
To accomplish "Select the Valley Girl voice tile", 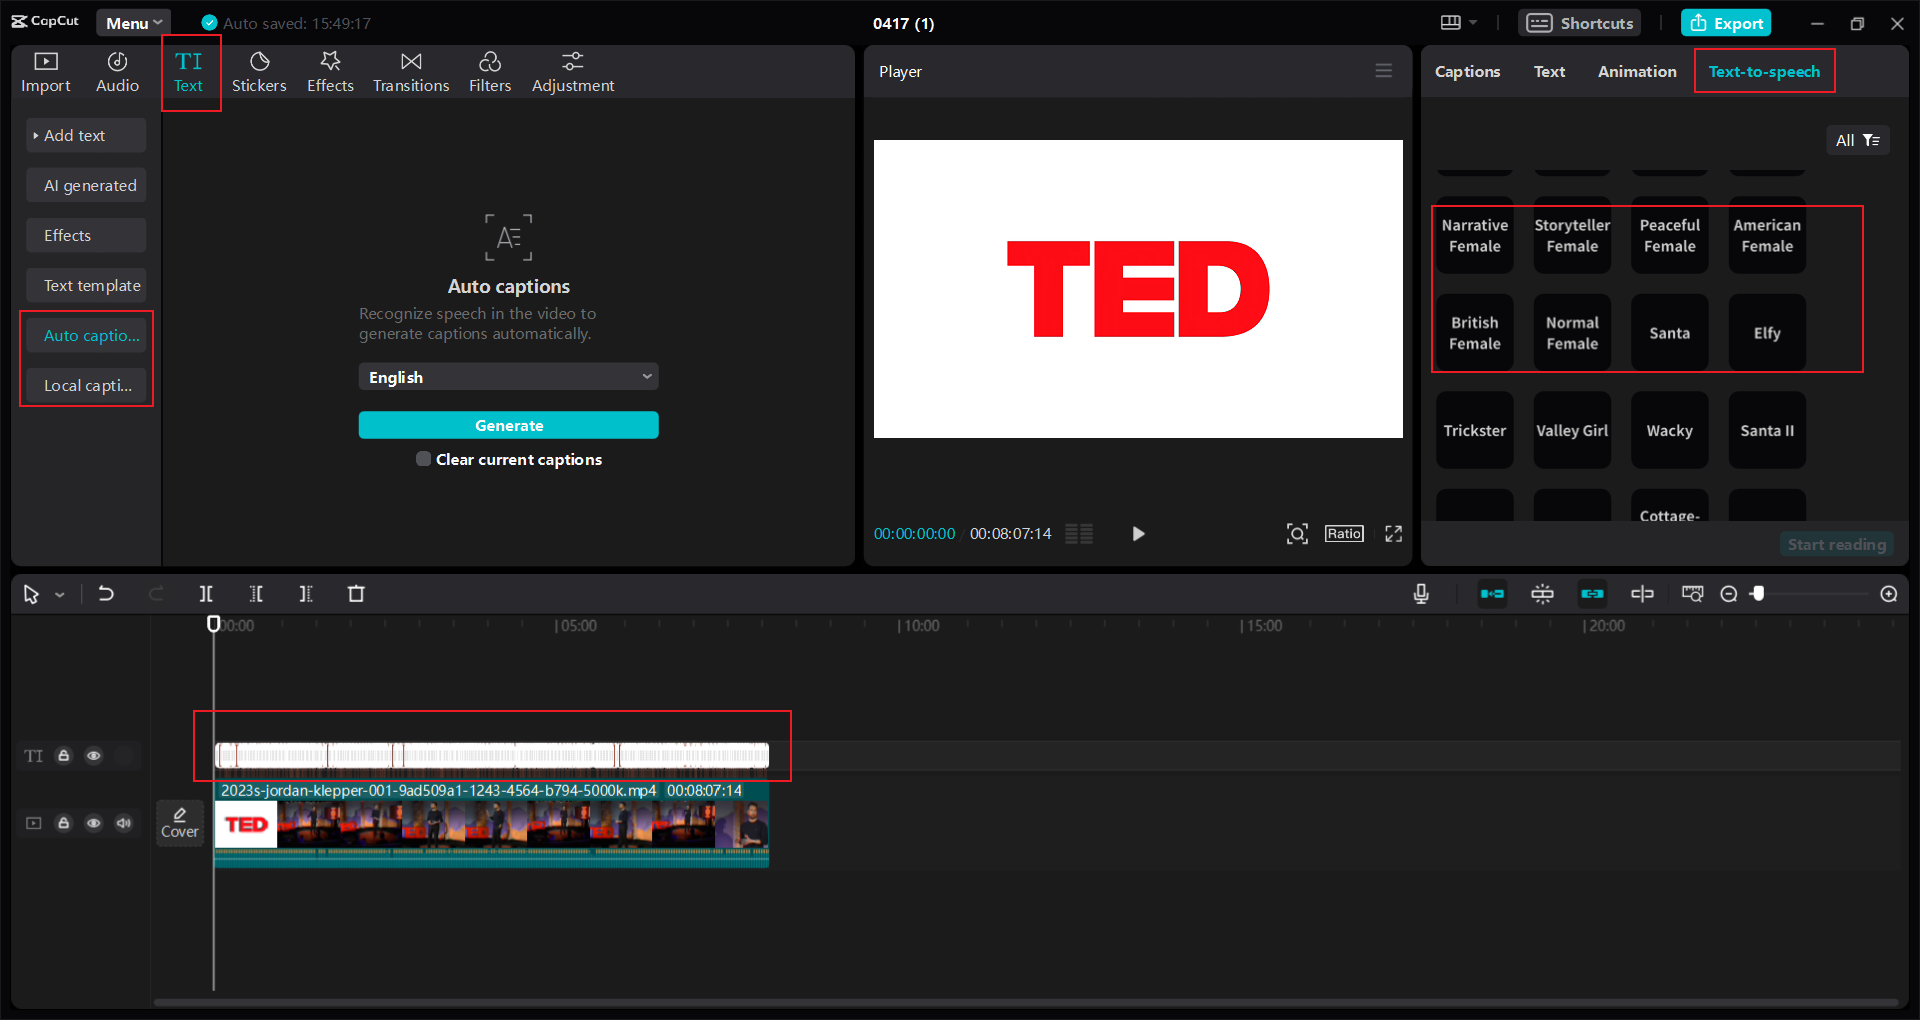I will 1572,431.
